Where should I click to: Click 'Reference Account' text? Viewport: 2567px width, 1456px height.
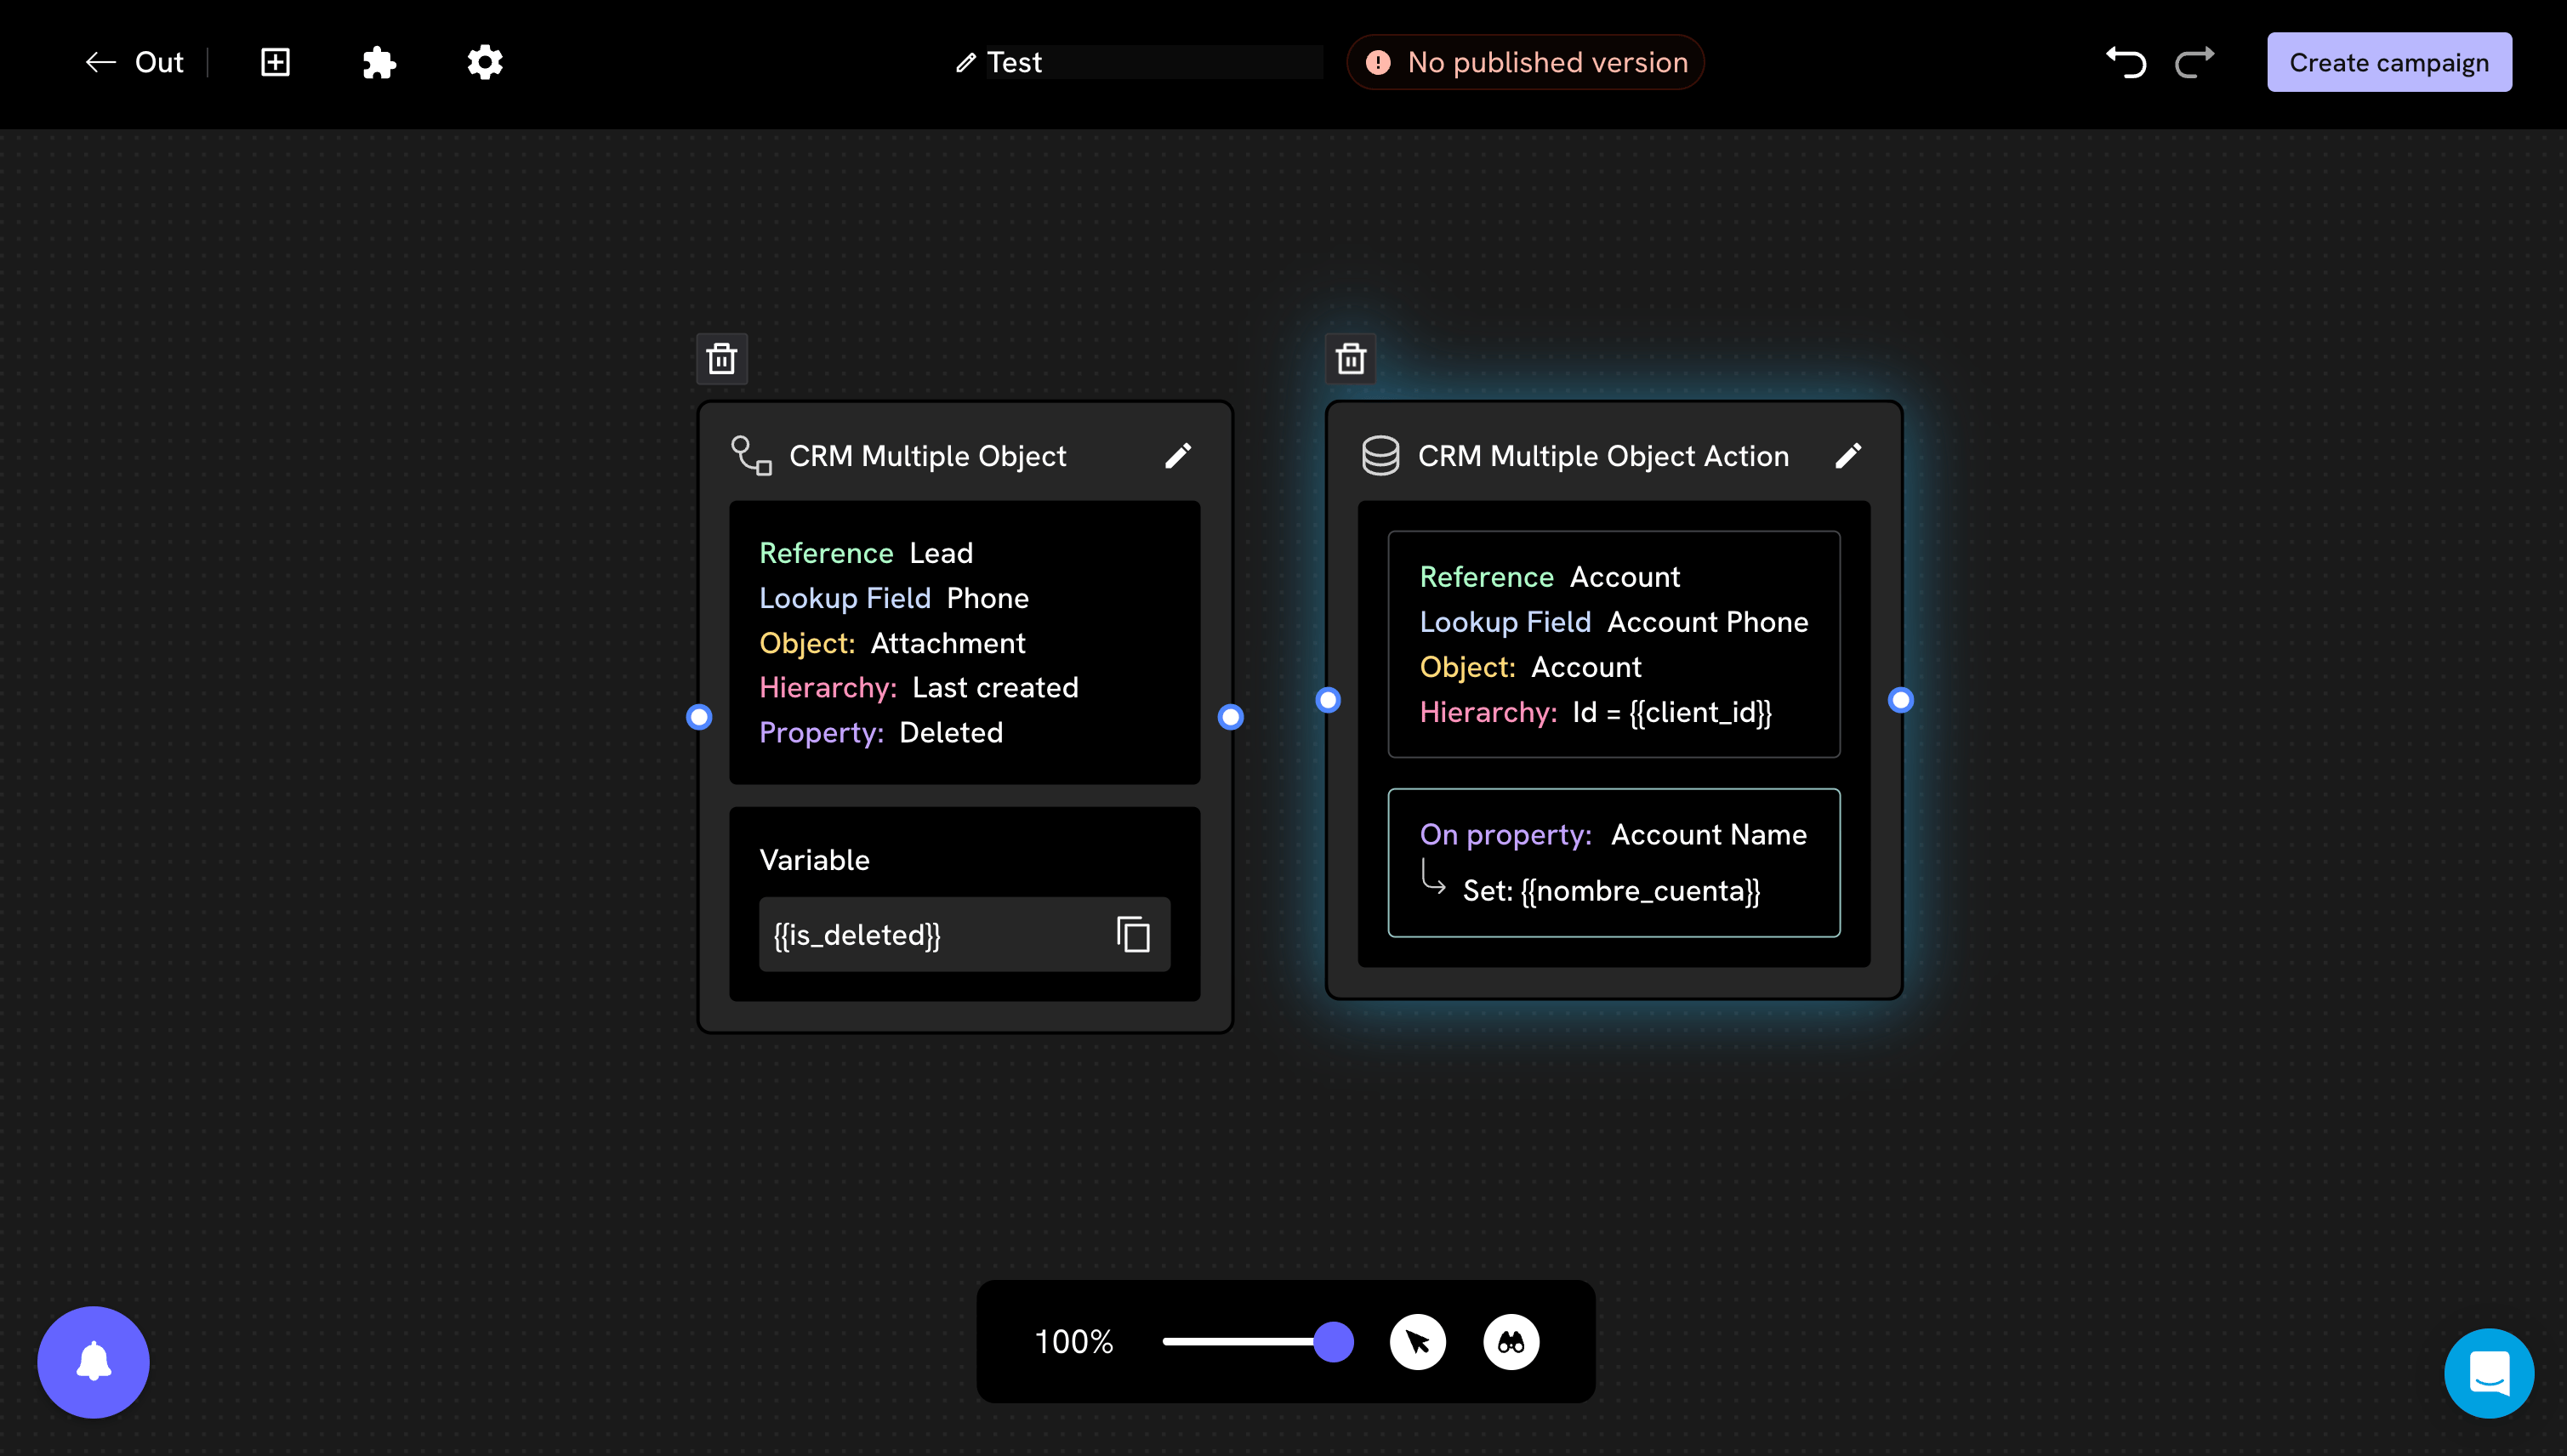(1549, 577)
